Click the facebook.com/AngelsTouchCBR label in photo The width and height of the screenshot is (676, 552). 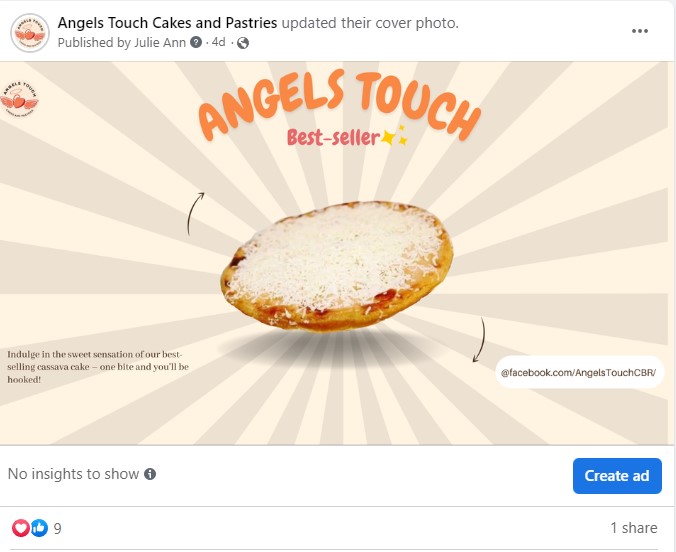pyautogui.click(x=582, y=372)
